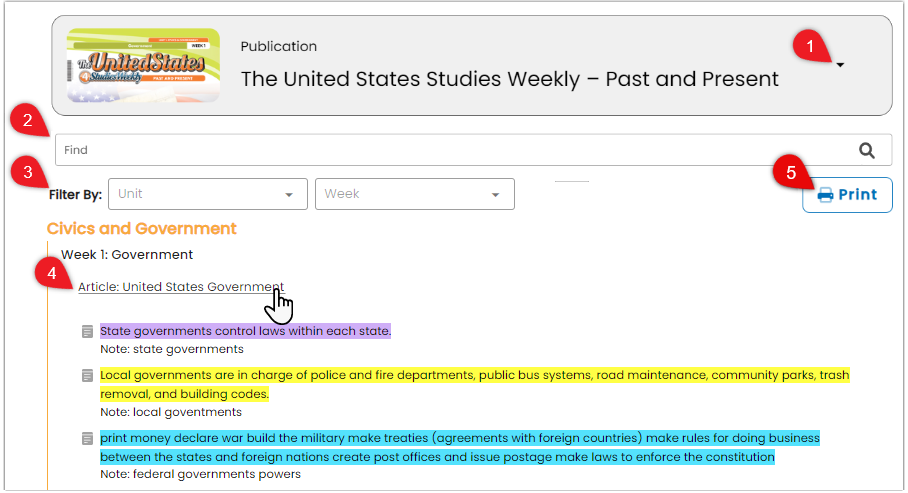Click the publication title text

510,79
